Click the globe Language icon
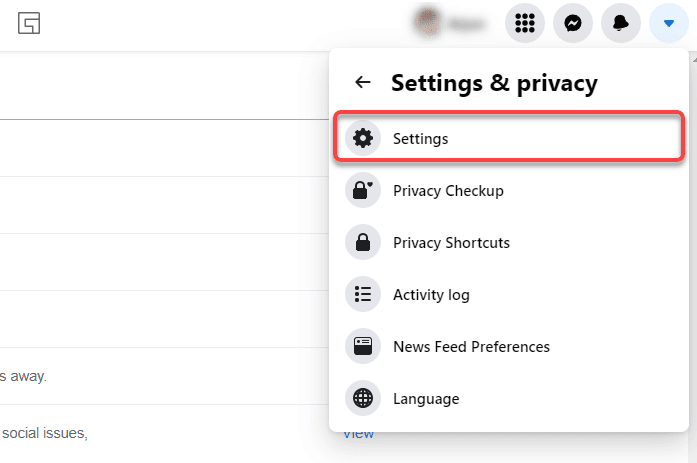Viewport: 697px width, 463px height. (363, 399)
